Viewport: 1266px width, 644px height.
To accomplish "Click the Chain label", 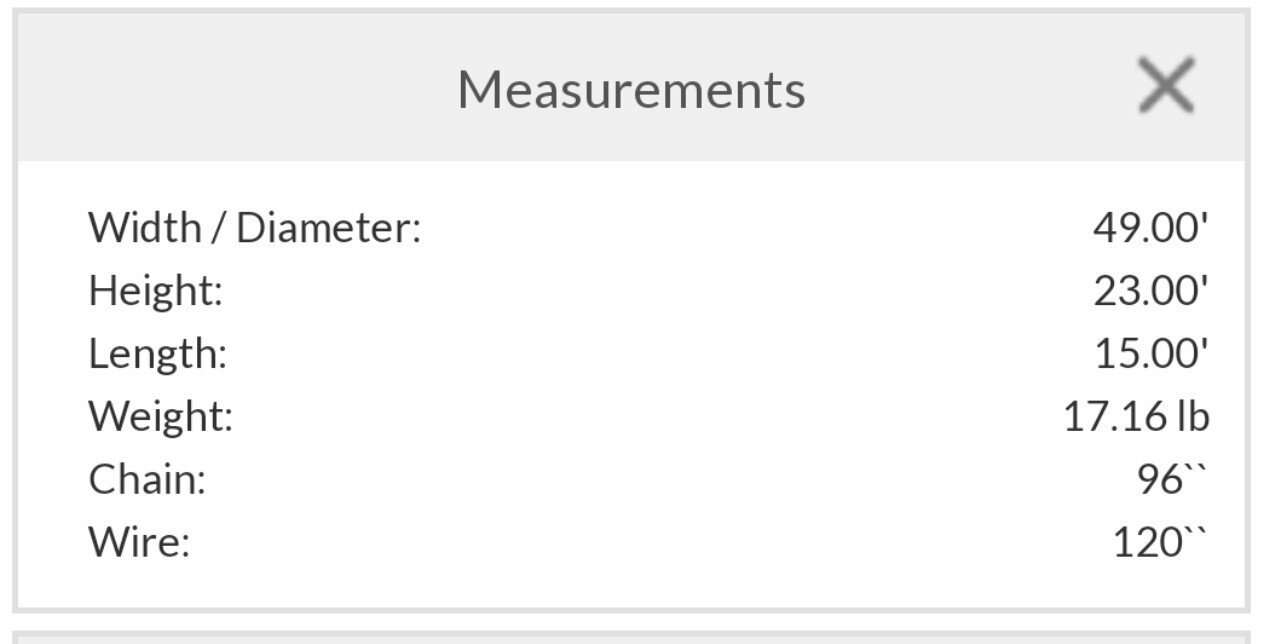I will click(147, 479).
